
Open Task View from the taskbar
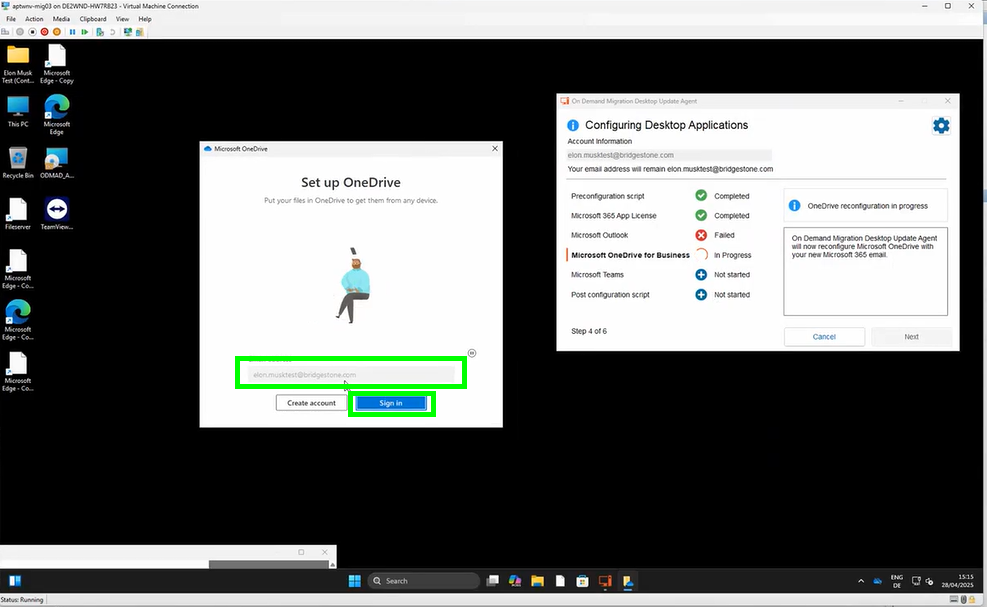493,581
